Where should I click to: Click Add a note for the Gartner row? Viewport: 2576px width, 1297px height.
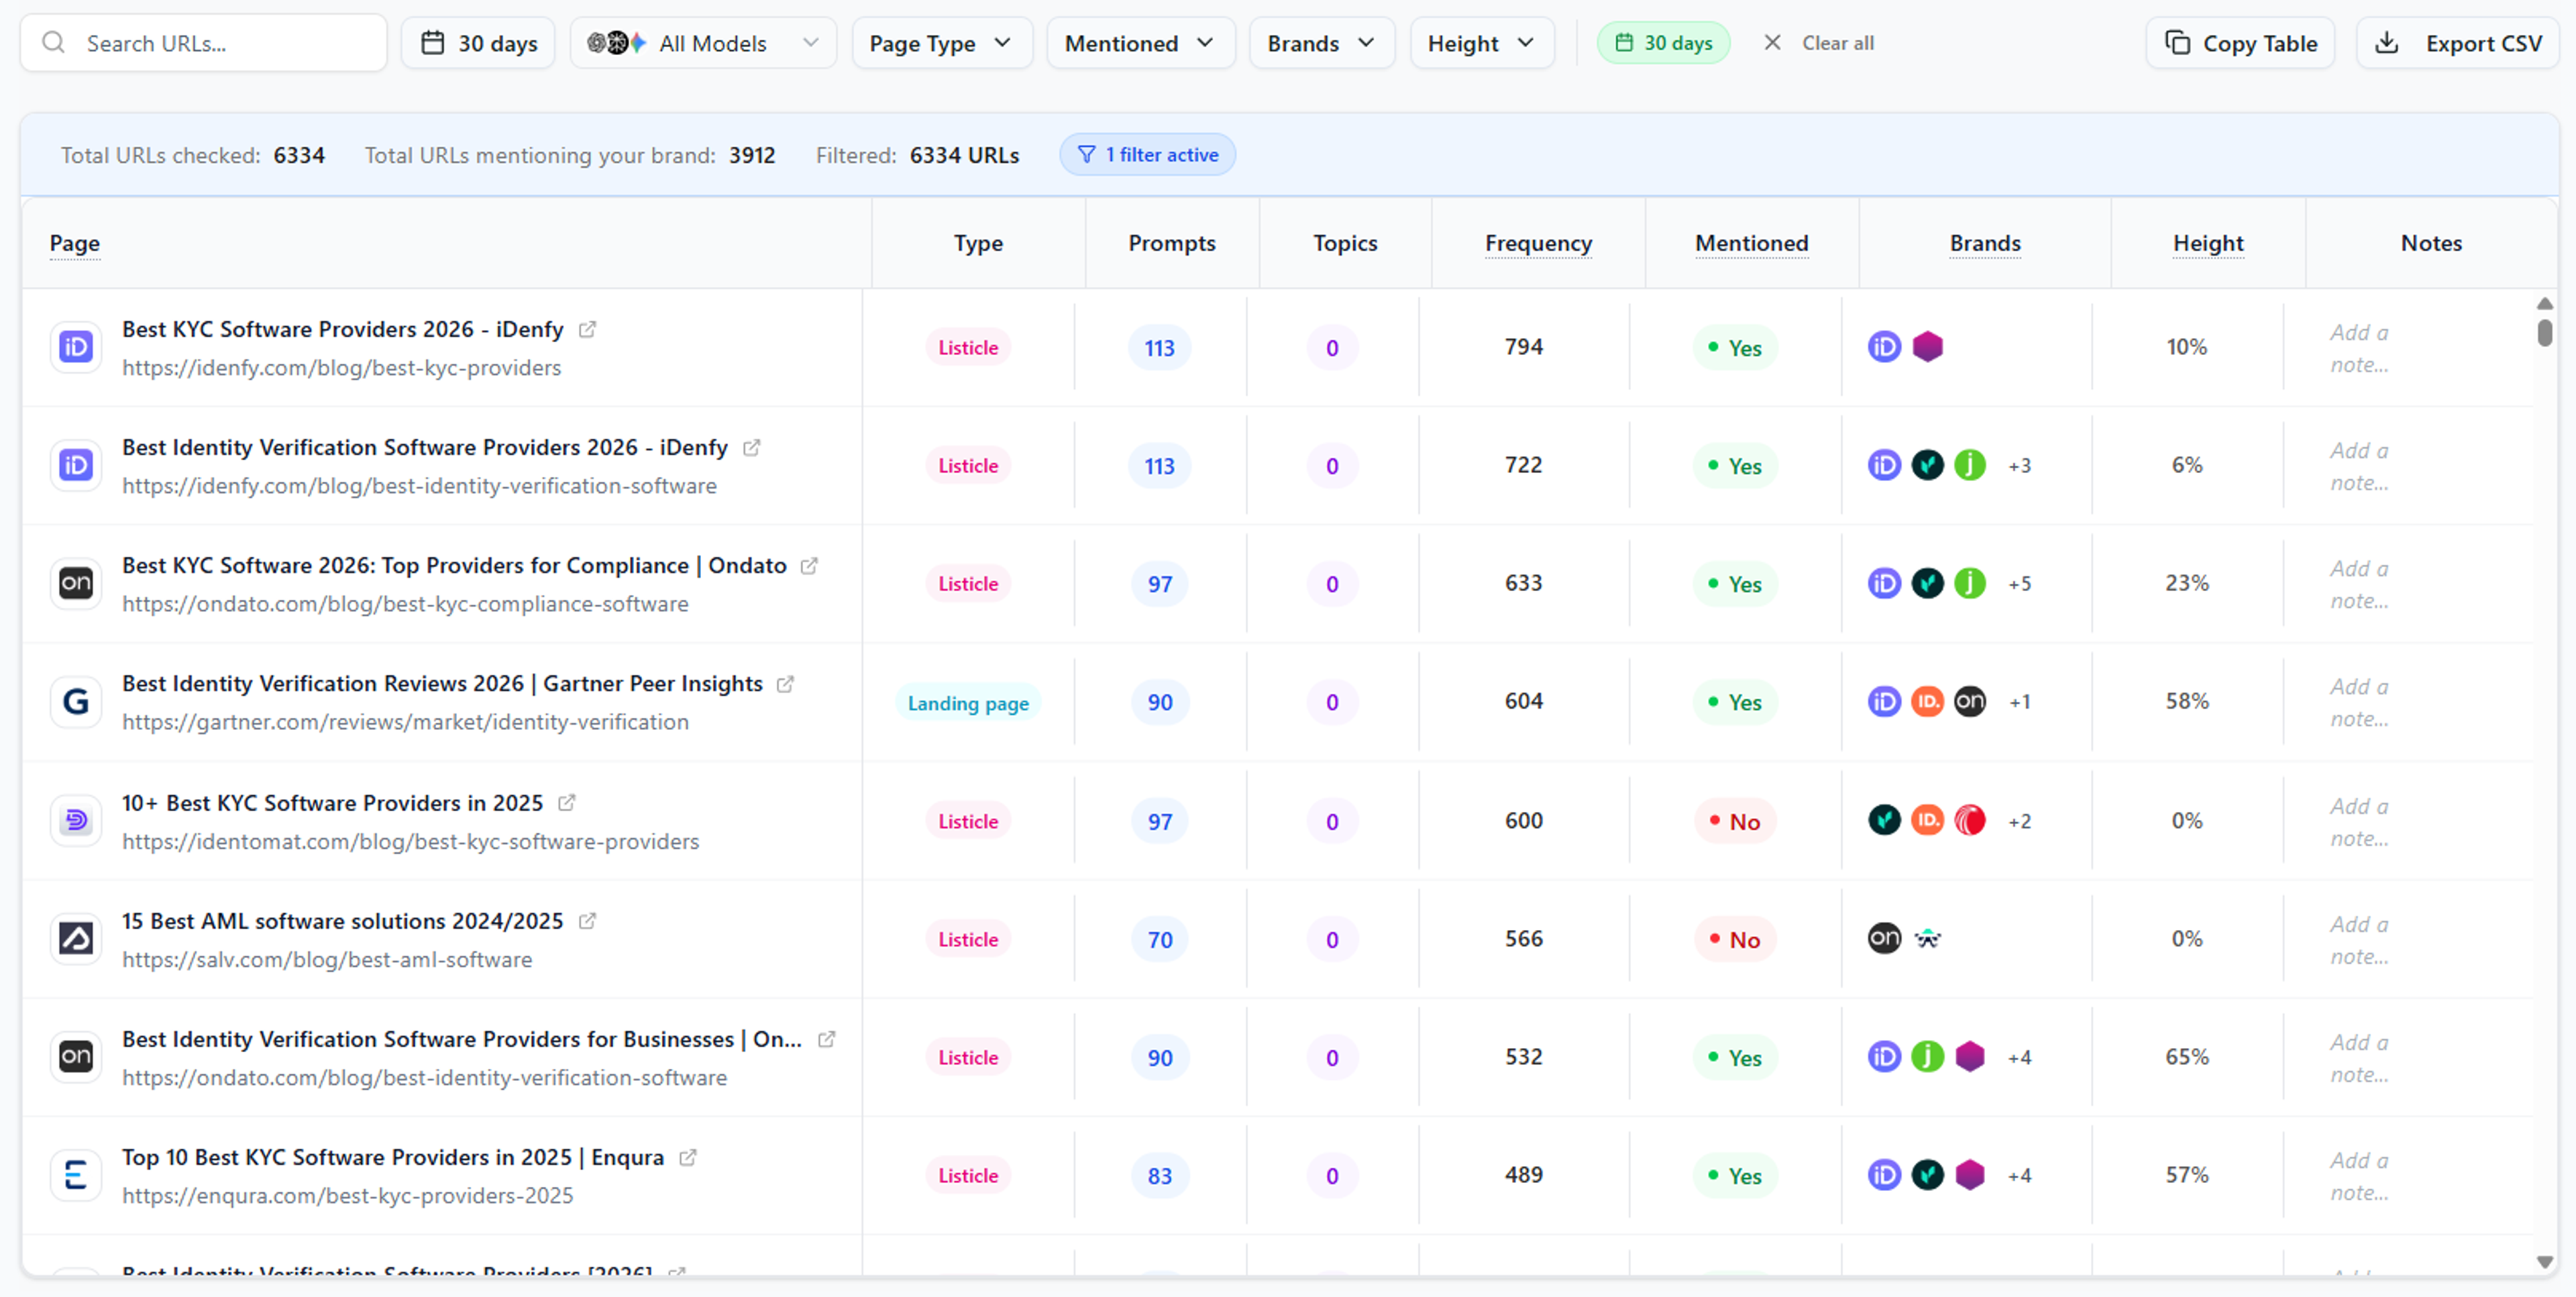pyautogui.click(x=2359, y=702)
